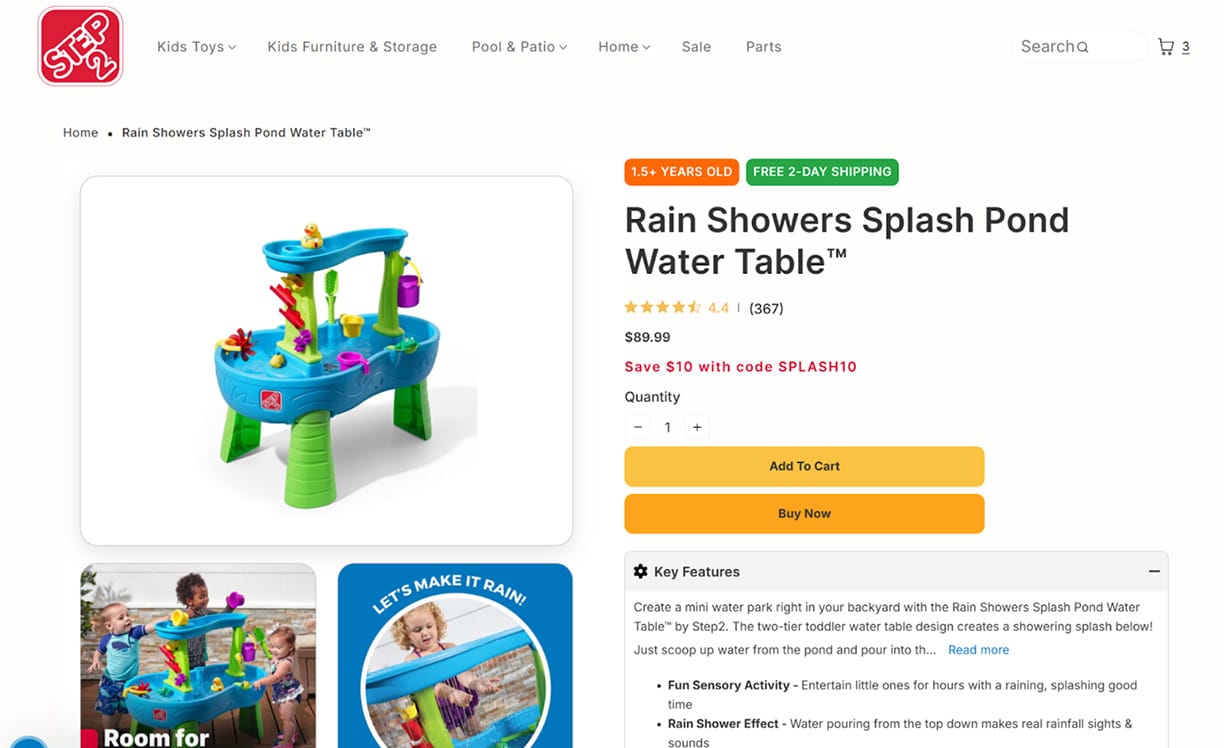
Task: Click the Read more link
Action: click(978, 650)
